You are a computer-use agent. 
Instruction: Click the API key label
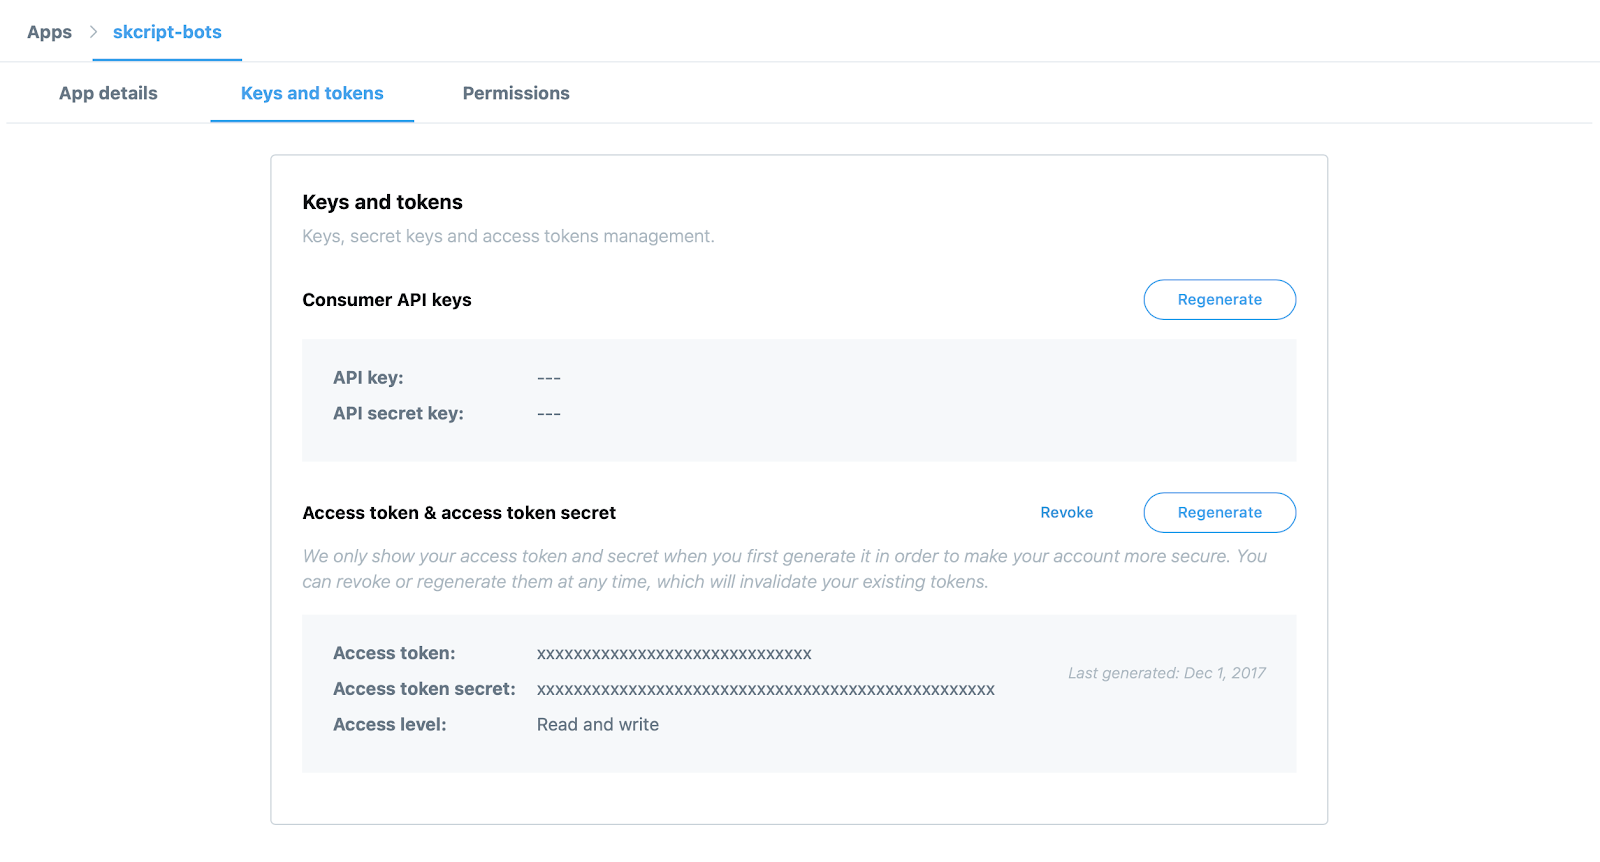tap(368, 377)
